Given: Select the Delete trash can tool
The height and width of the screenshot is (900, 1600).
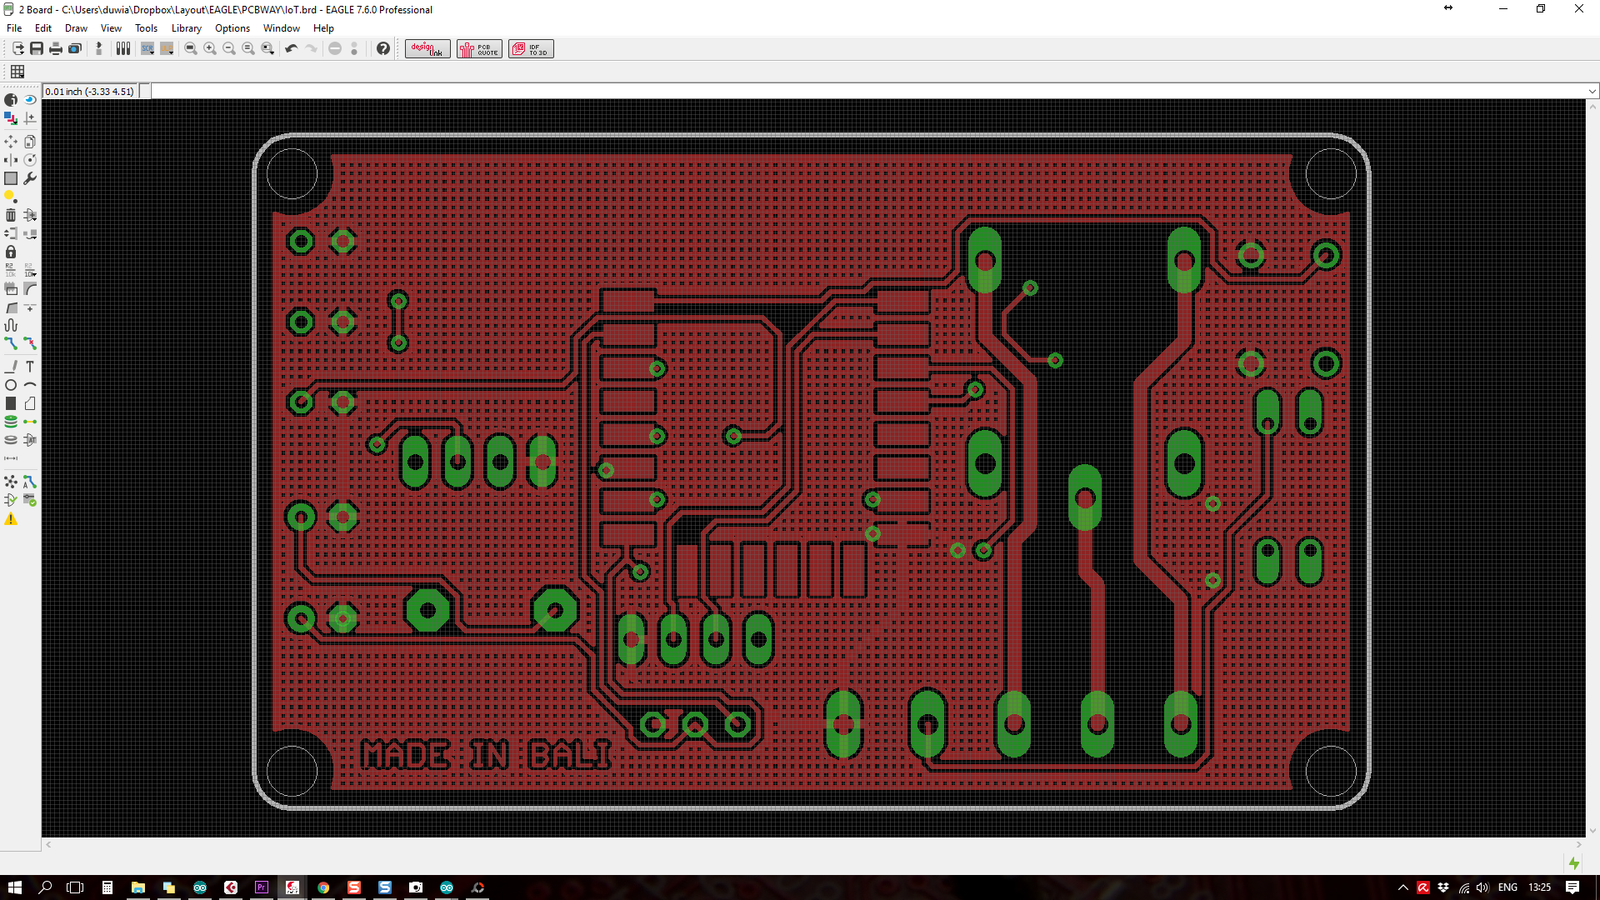Looking at the screenshot, I should pyautogui.click(x=11, y=215).
